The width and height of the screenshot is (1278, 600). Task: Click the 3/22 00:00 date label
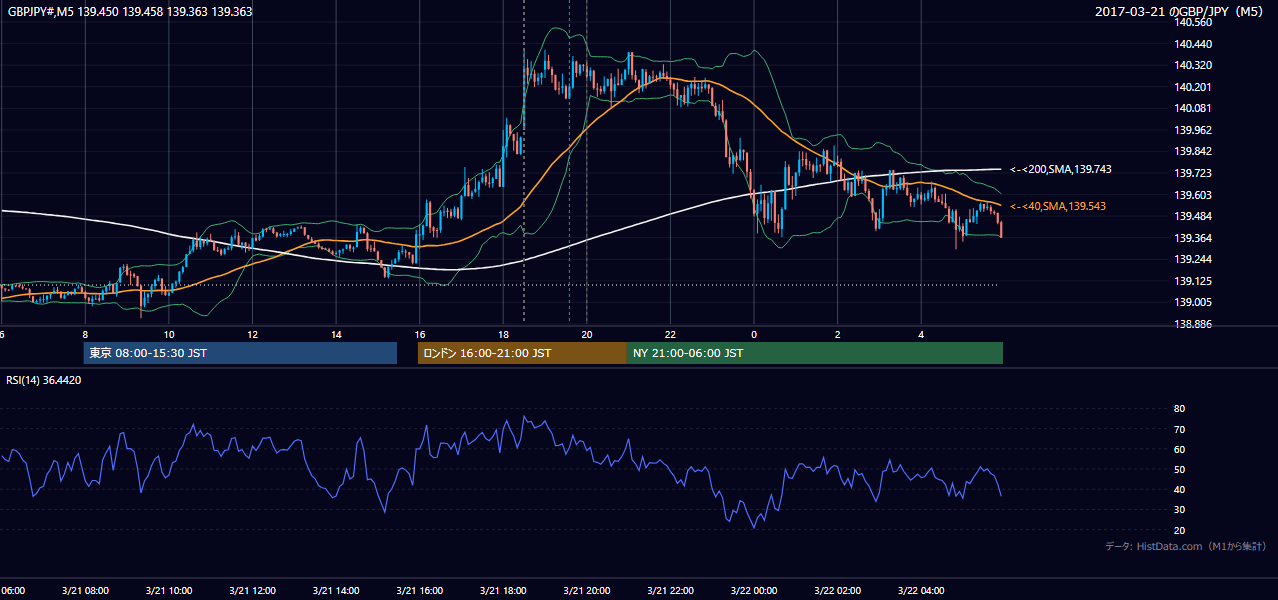click(754, 591)
